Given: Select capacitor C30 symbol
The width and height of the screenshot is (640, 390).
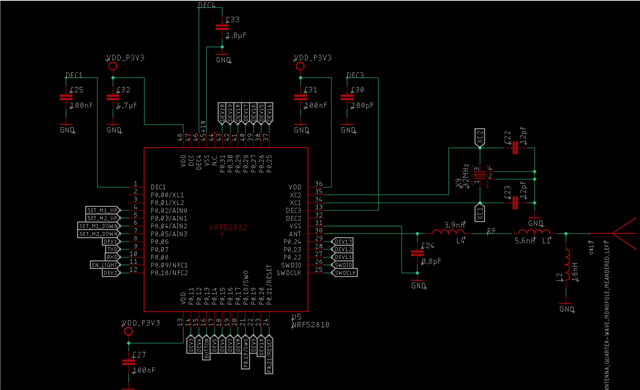Looking at the screenshot, I should point(347,98).
